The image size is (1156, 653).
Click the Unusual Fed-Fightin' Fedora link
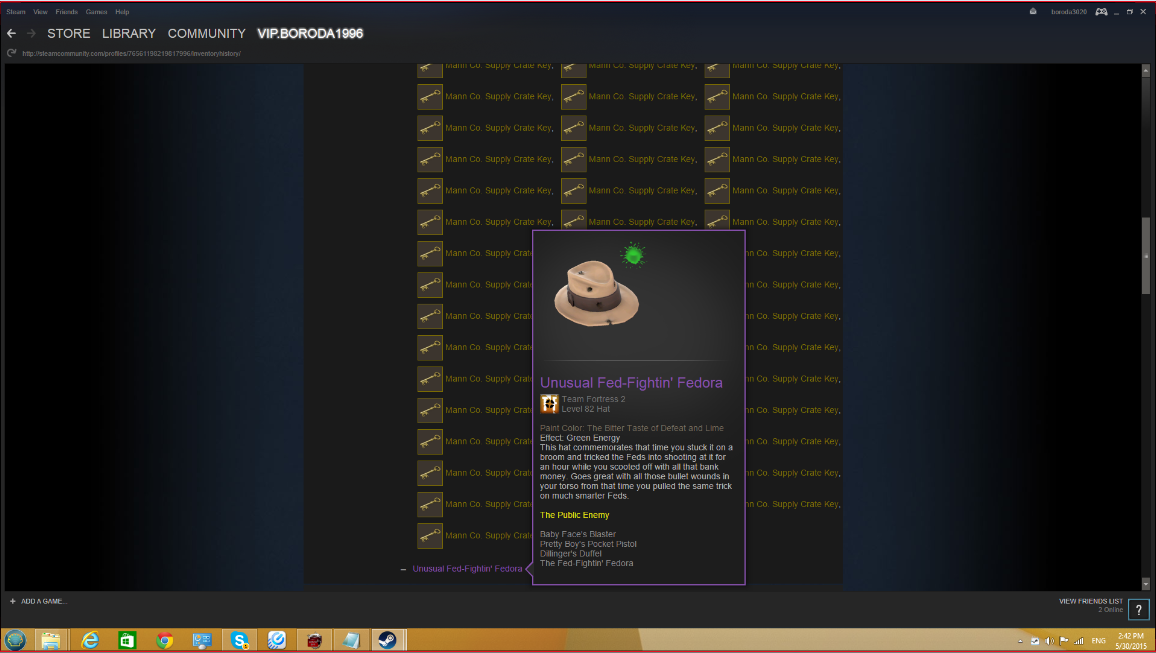(x=467, y=569)
